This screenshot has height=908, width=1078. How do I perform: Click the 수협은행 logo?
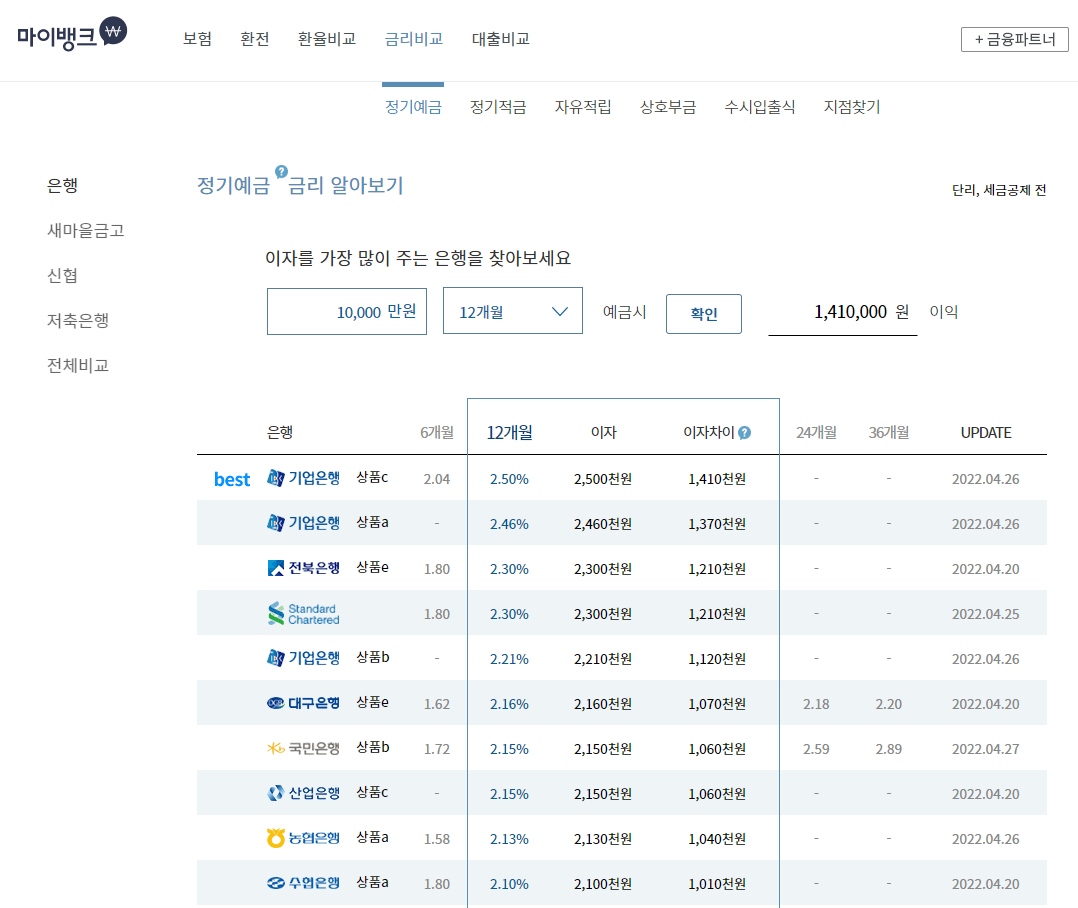tap(303, 883)
